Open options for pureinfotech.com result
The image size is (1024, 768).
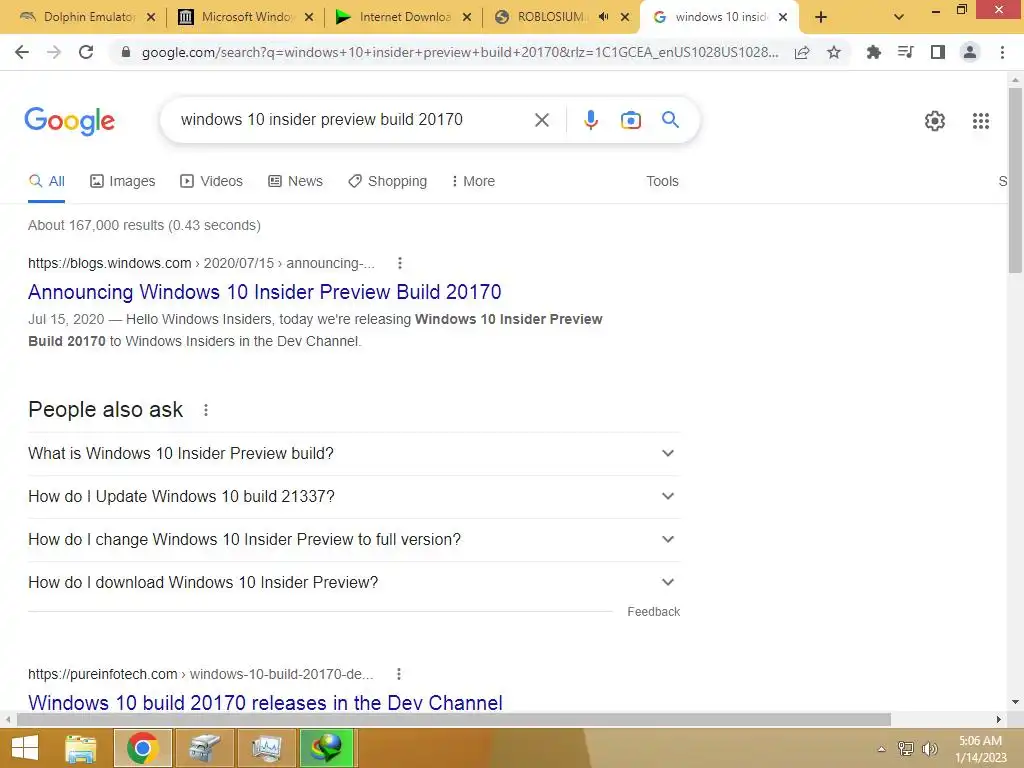click(x=398, y=674)
